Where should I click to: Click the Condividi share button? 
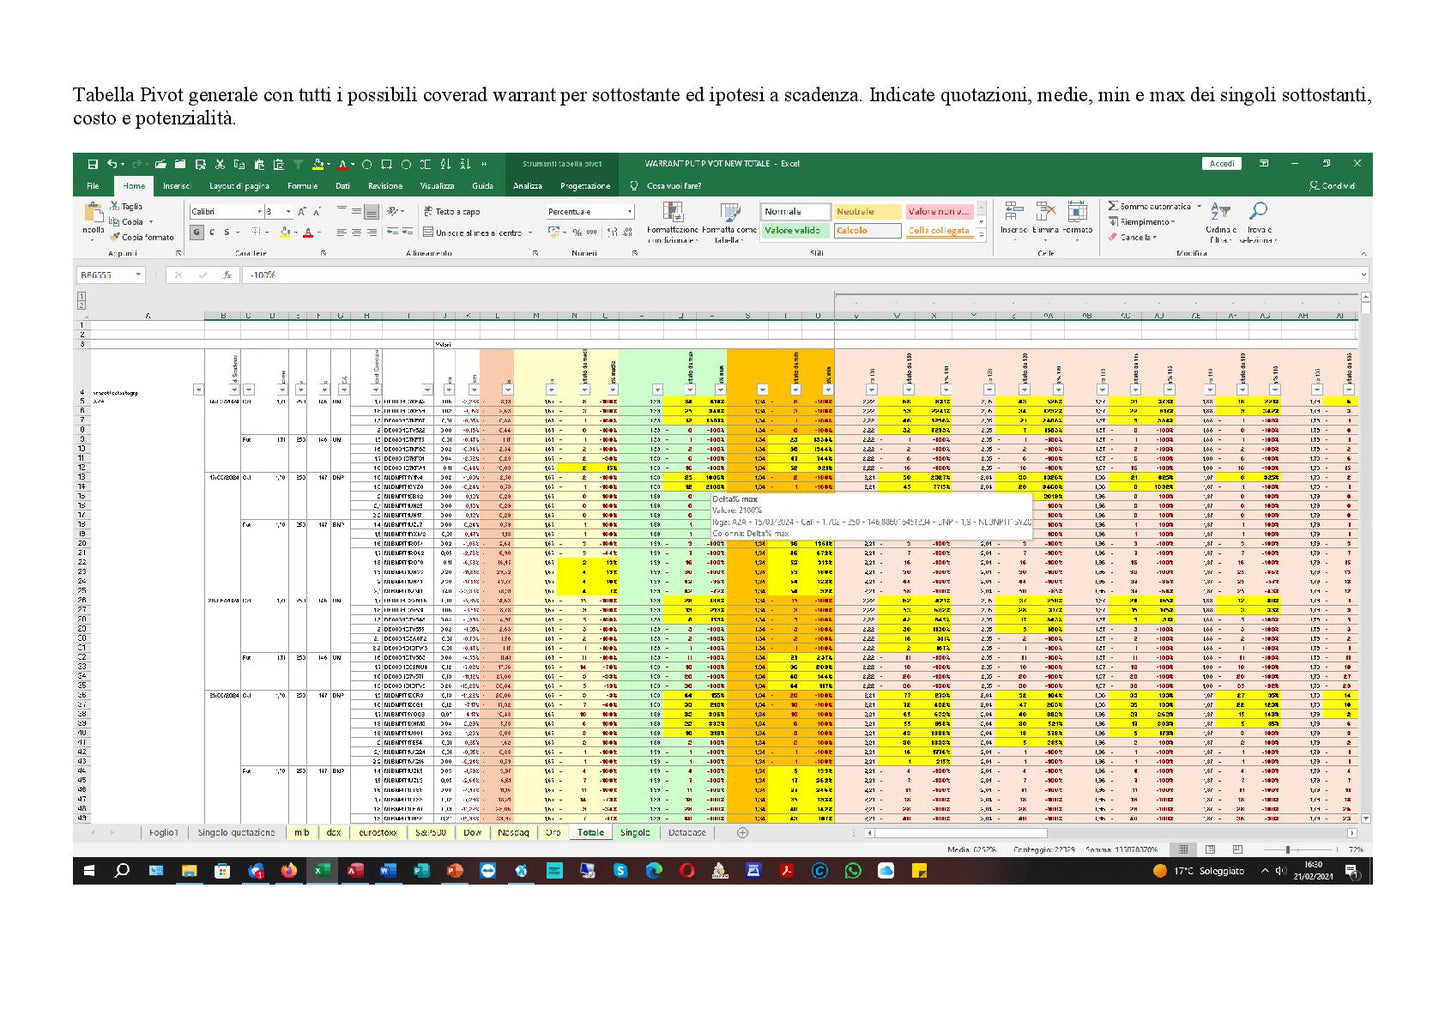[x=1334, y=186]
